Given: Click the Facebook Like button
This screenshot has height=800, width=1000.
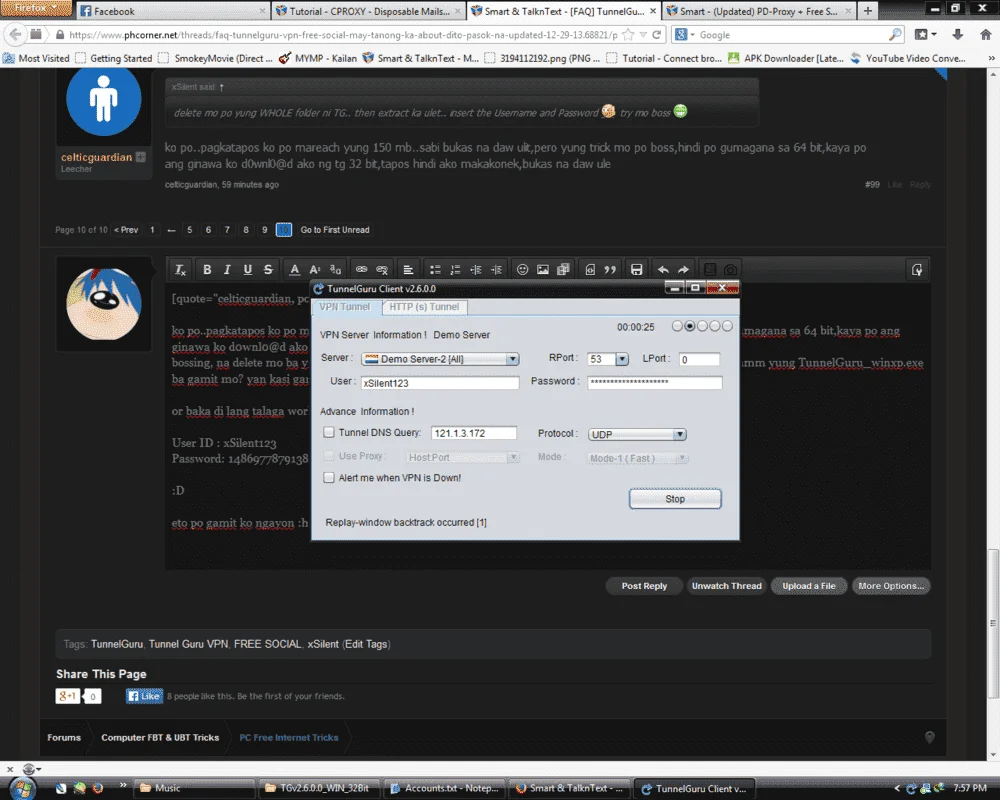Looking at the screenshot, I should [x=144, y=696].
